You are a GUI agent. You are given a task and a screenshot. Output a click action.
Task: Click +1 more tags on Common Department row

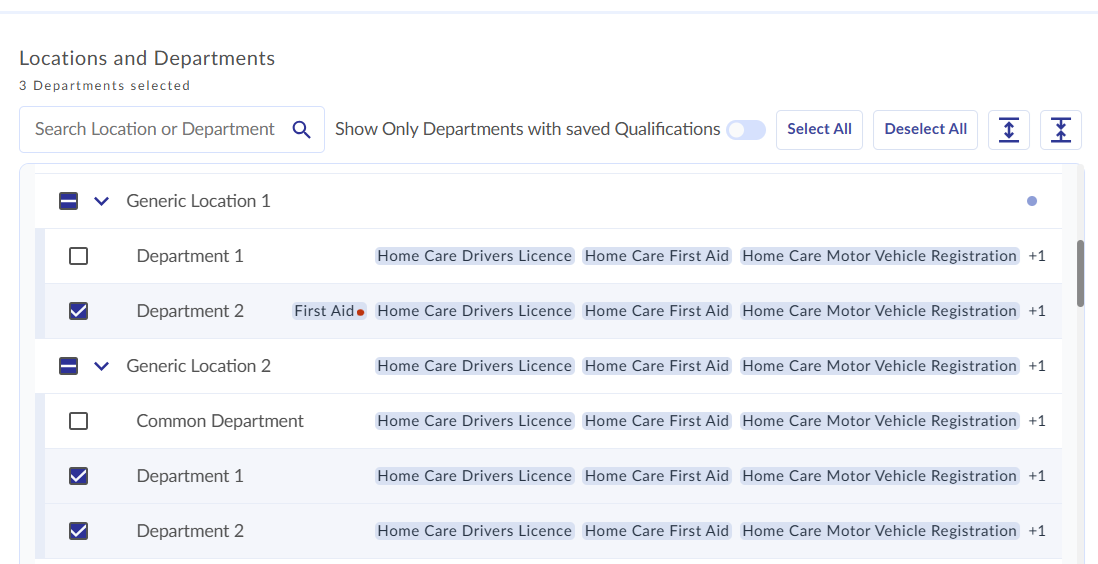[x=1036, y=421]
